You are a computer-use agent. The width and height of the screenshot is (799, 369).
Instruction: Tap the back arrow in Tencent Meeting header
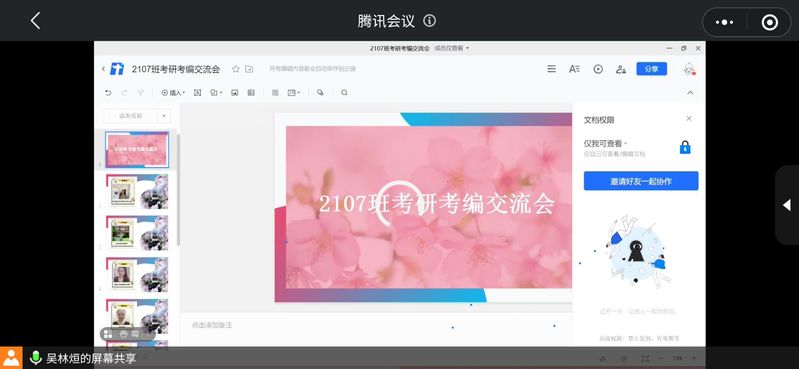[x=35, y=21]
